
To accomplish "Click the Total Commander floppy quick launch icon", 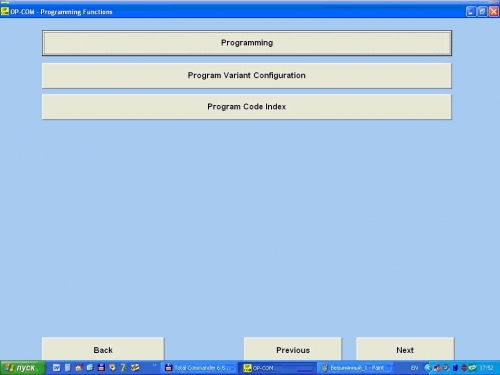I will tap(101, 368).
